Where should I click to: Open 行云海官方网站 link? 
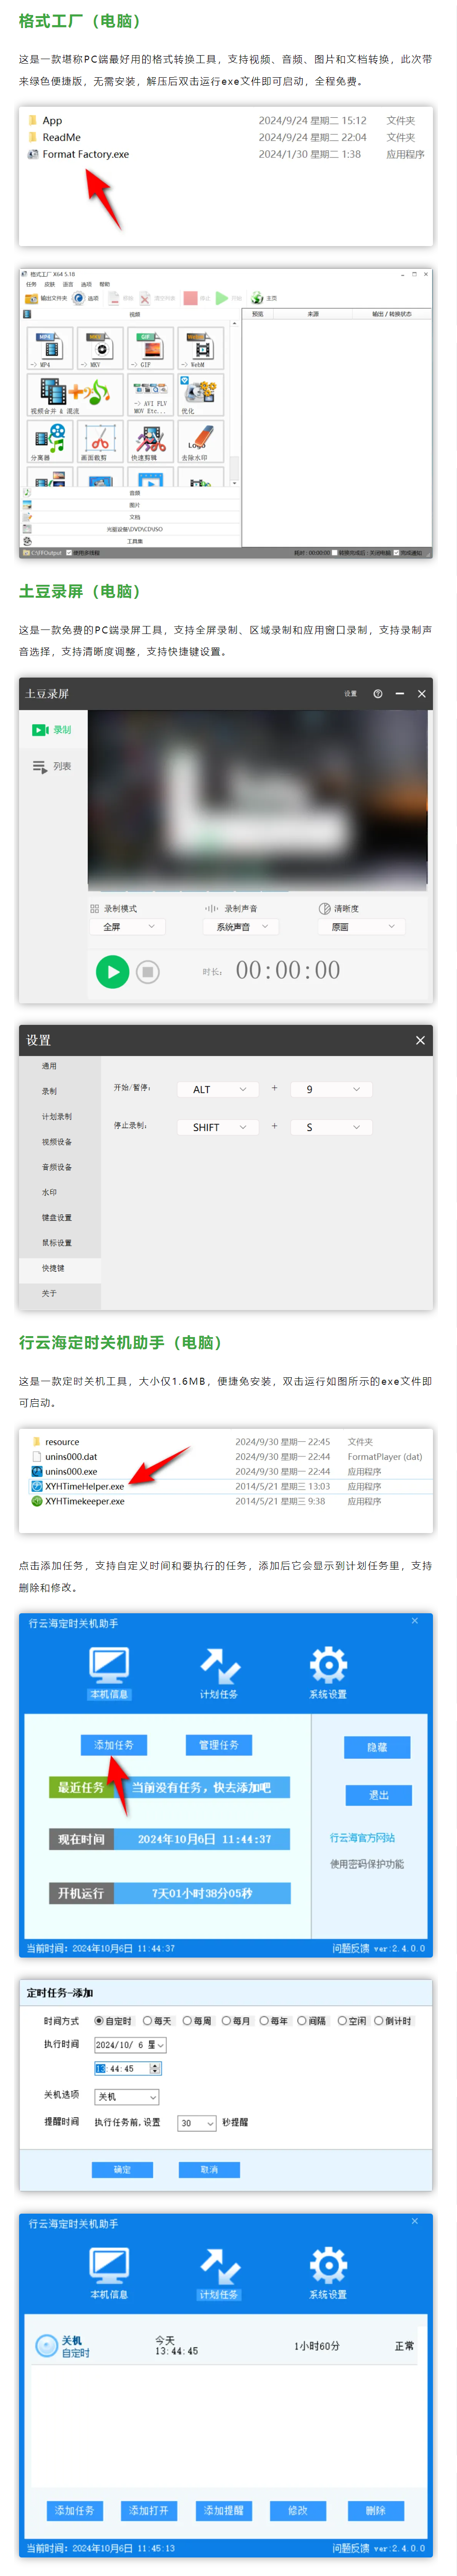click(x=362, y=1838)
